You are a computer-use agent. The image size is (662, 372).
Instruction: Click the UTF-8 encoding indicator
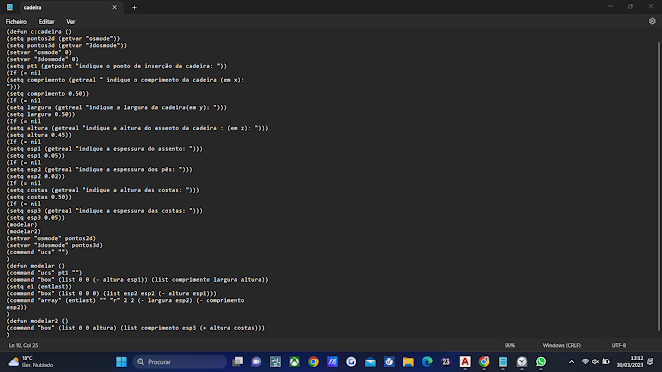619,345
